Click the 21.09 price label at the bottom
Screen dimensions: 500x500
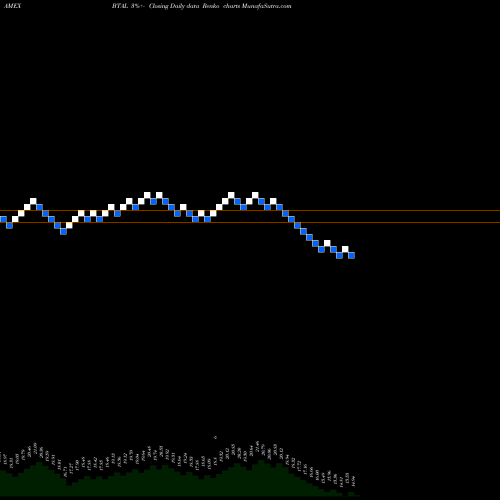[x=35, y=447]
